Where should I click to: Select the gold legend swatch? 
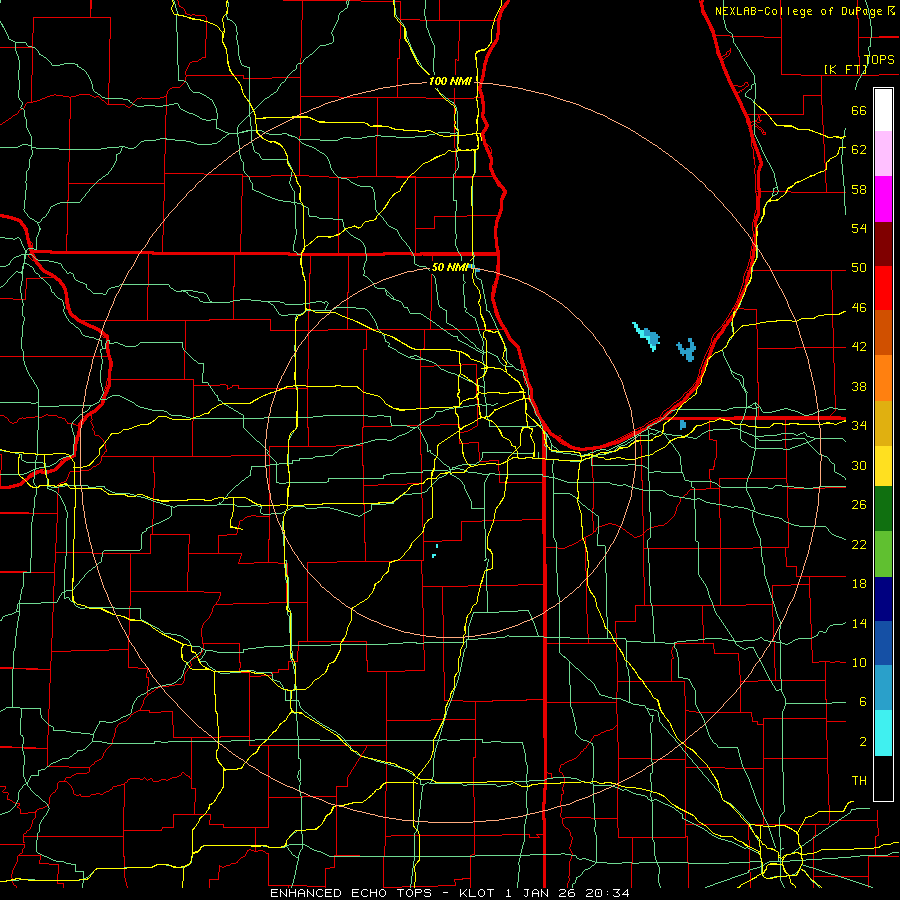(883, 423)
